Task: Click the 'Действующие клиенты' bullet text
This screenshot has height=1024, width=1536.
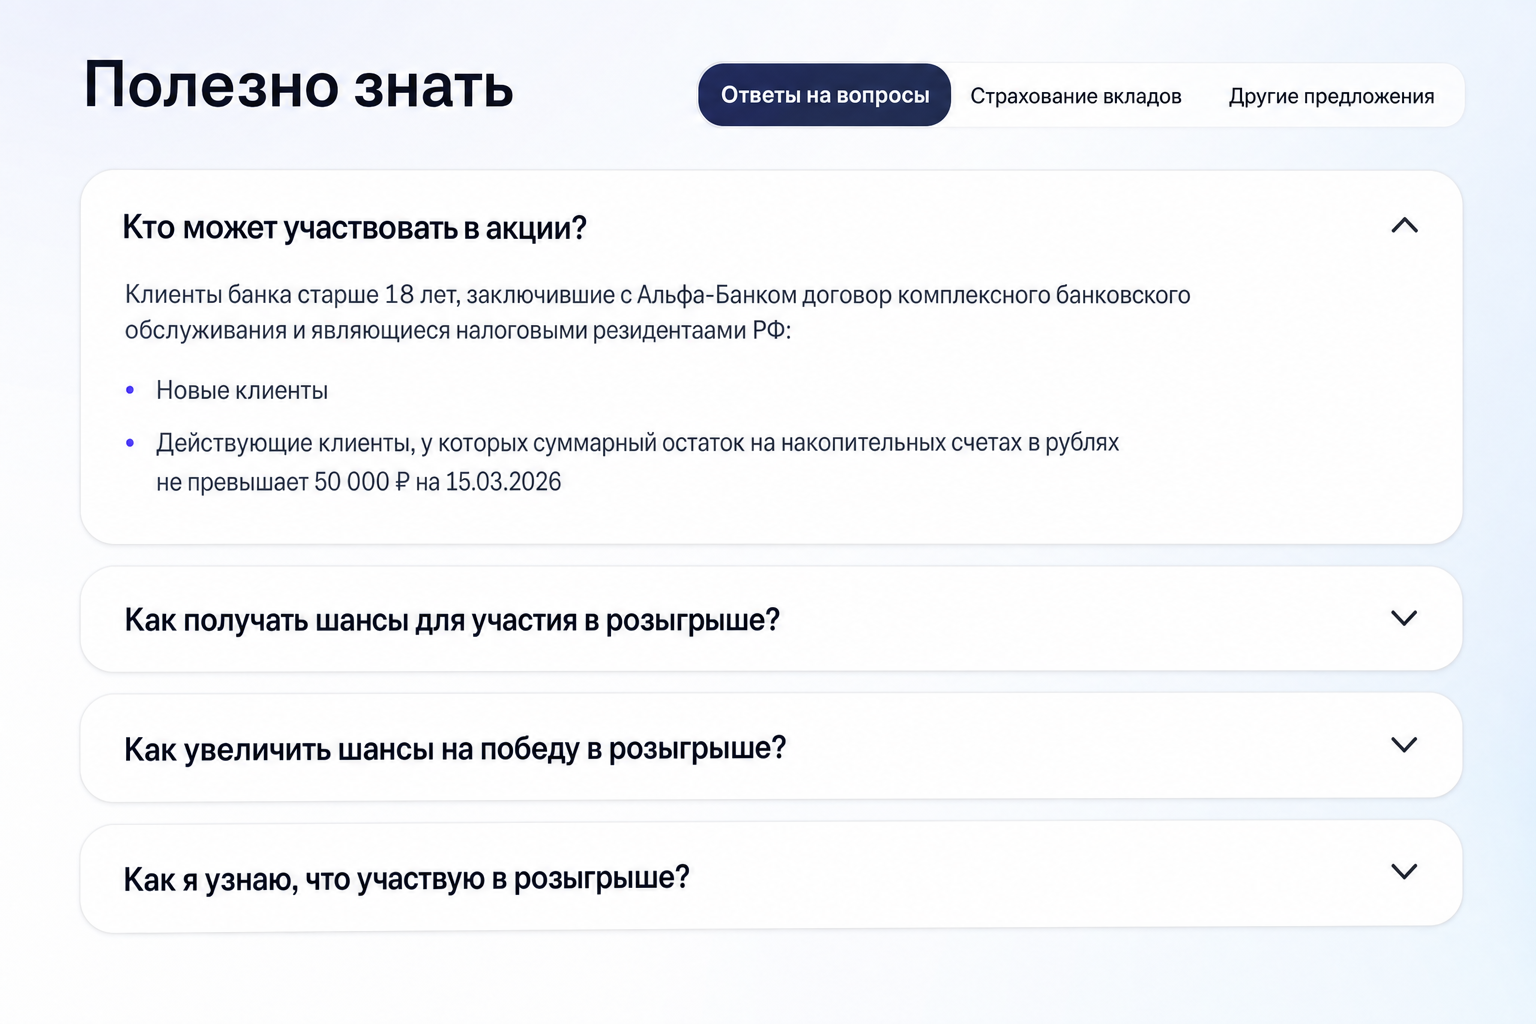Action: coord(637,461)
